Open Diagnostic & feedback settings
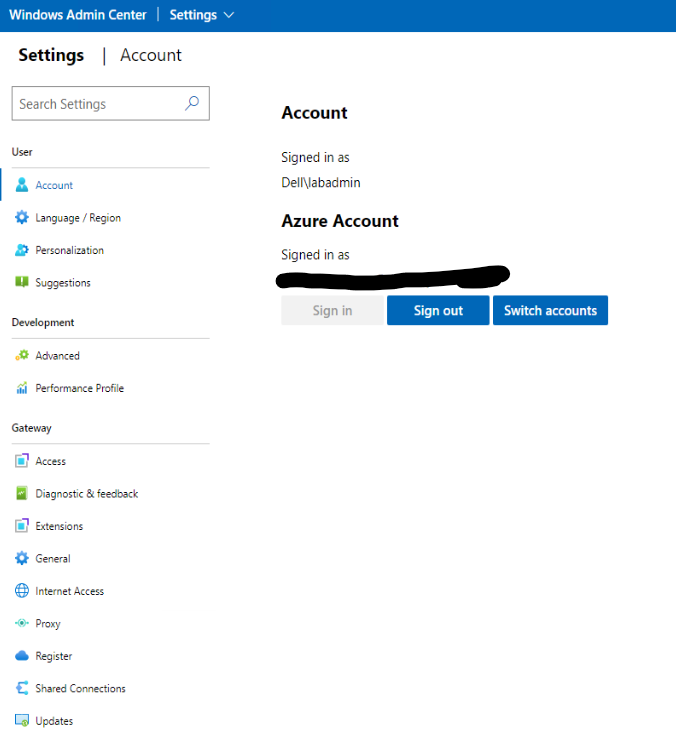The width and height of the screenshot is (676, 748). 86,494
